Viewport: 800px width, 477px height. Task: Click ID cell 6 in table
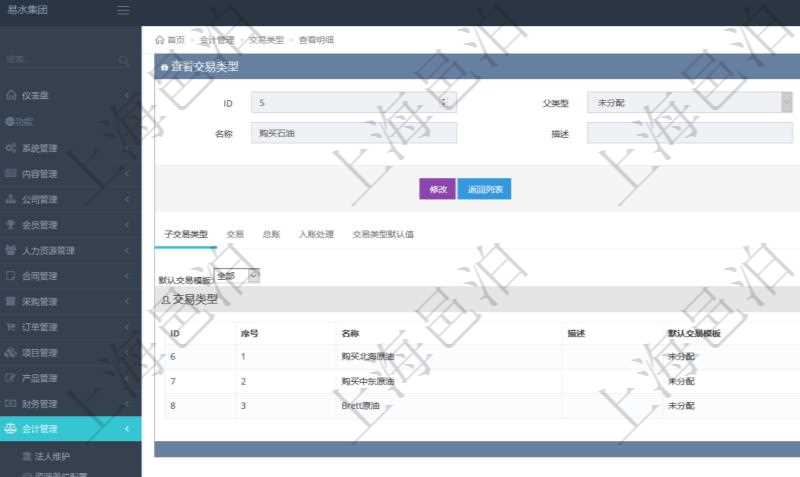click(173, 356)
